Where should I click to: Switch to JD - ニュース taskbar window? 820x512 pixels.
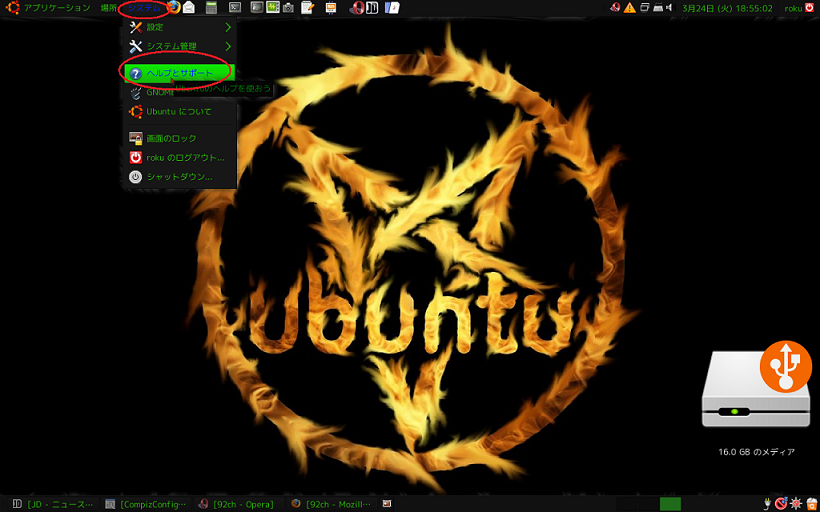(x=53, y=504)
